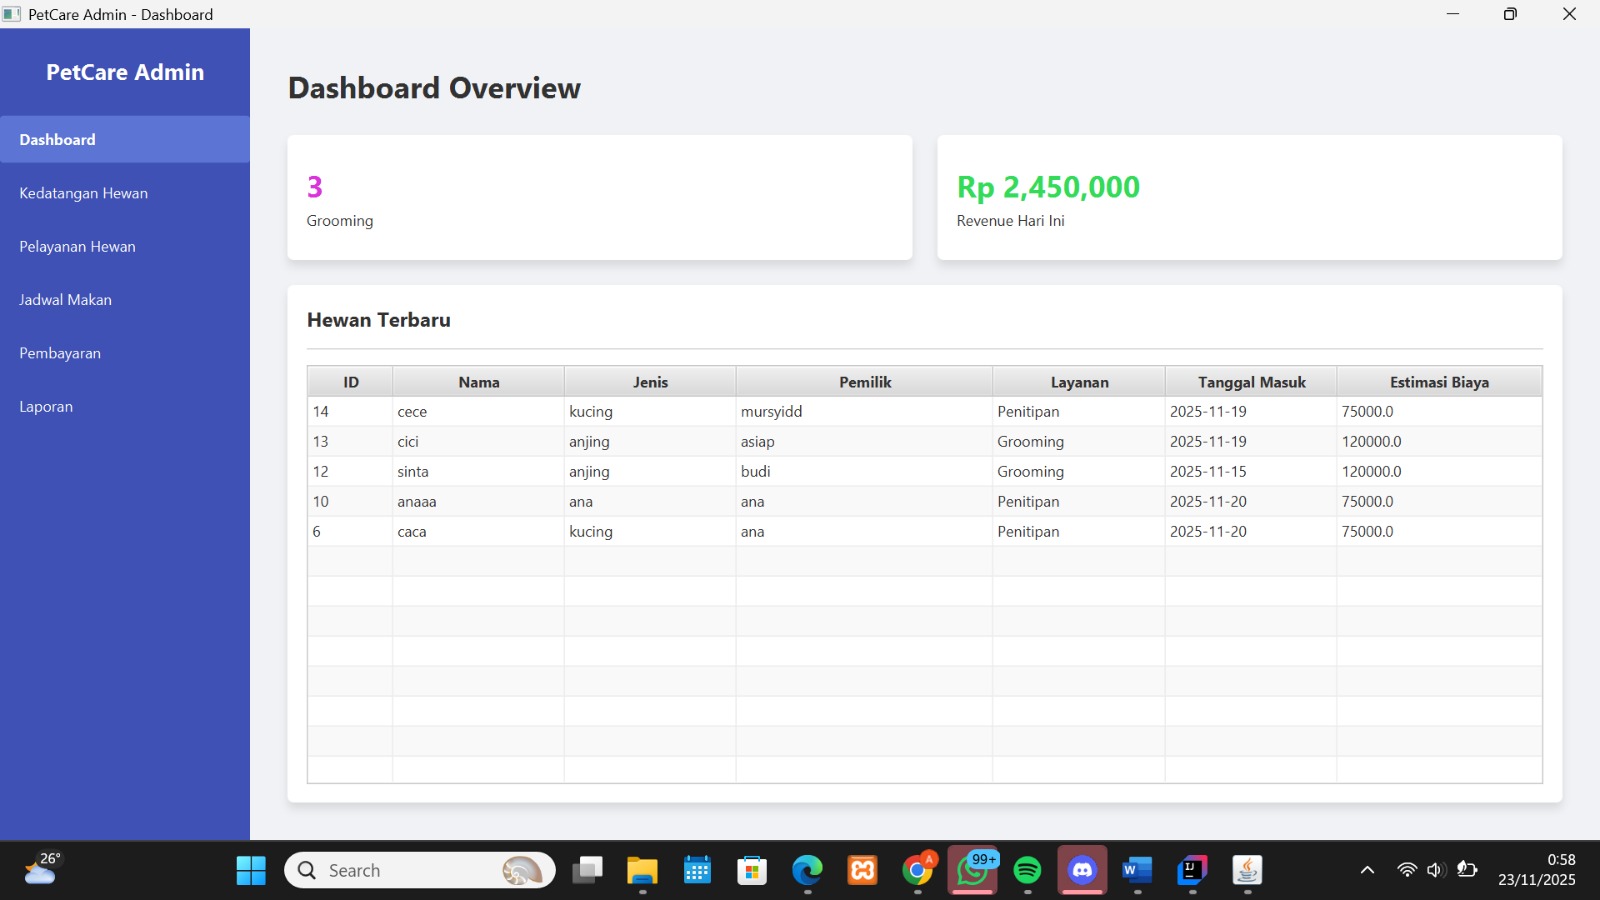Open Microsoft Word from taskbar
Screen dimensions: 1600x900
point(1137,871)
